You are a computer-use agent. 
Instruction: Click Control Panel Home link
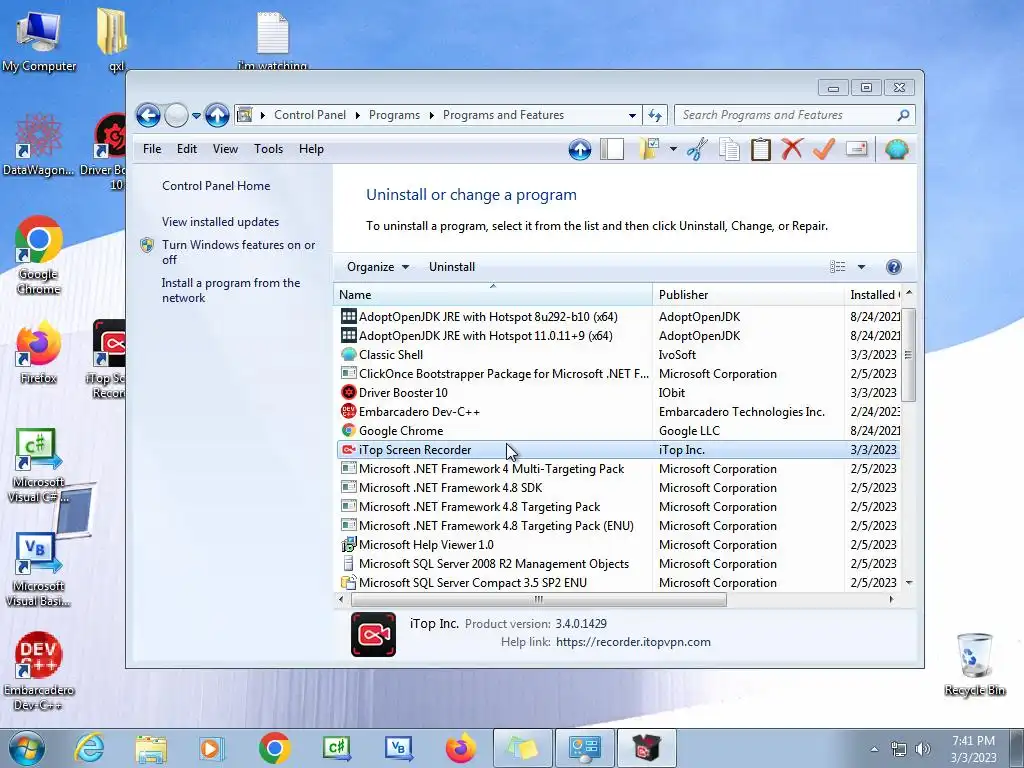click(x=216, y=185)
